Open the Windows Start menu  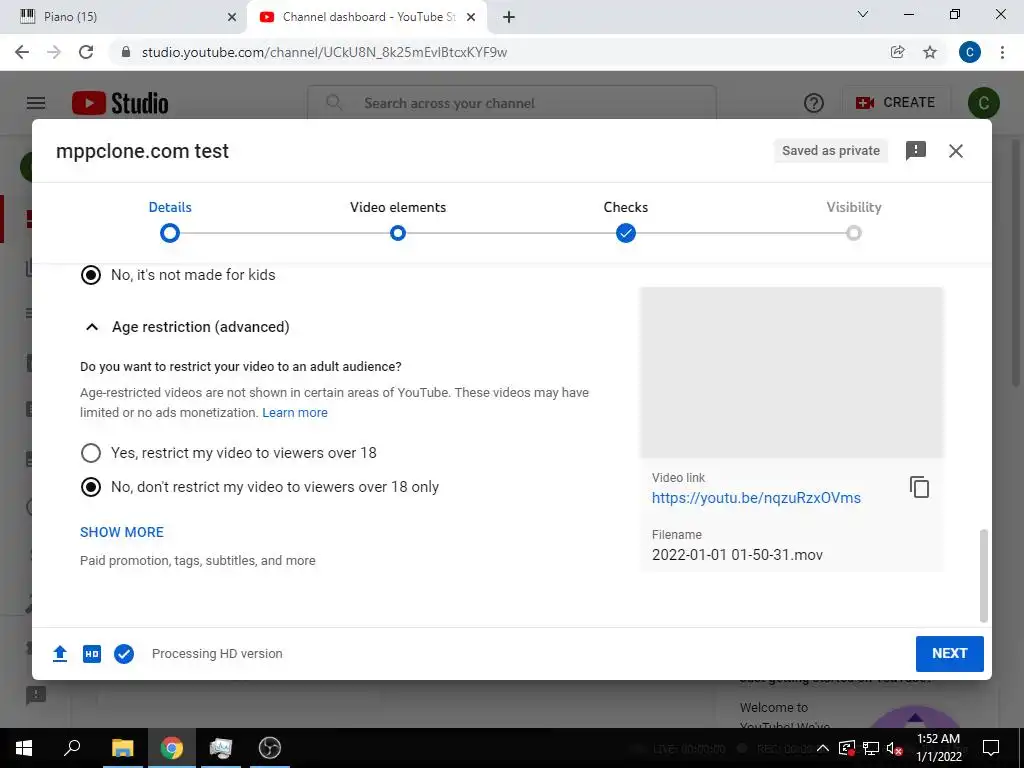tap(24, 748)
